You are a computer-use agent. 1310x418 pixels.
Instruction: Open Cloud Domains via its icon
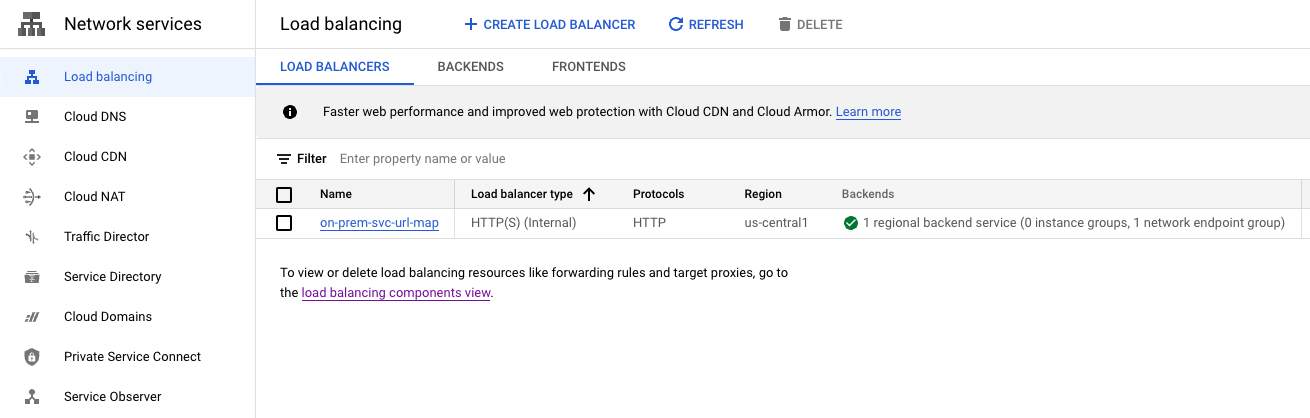(31, 317)
